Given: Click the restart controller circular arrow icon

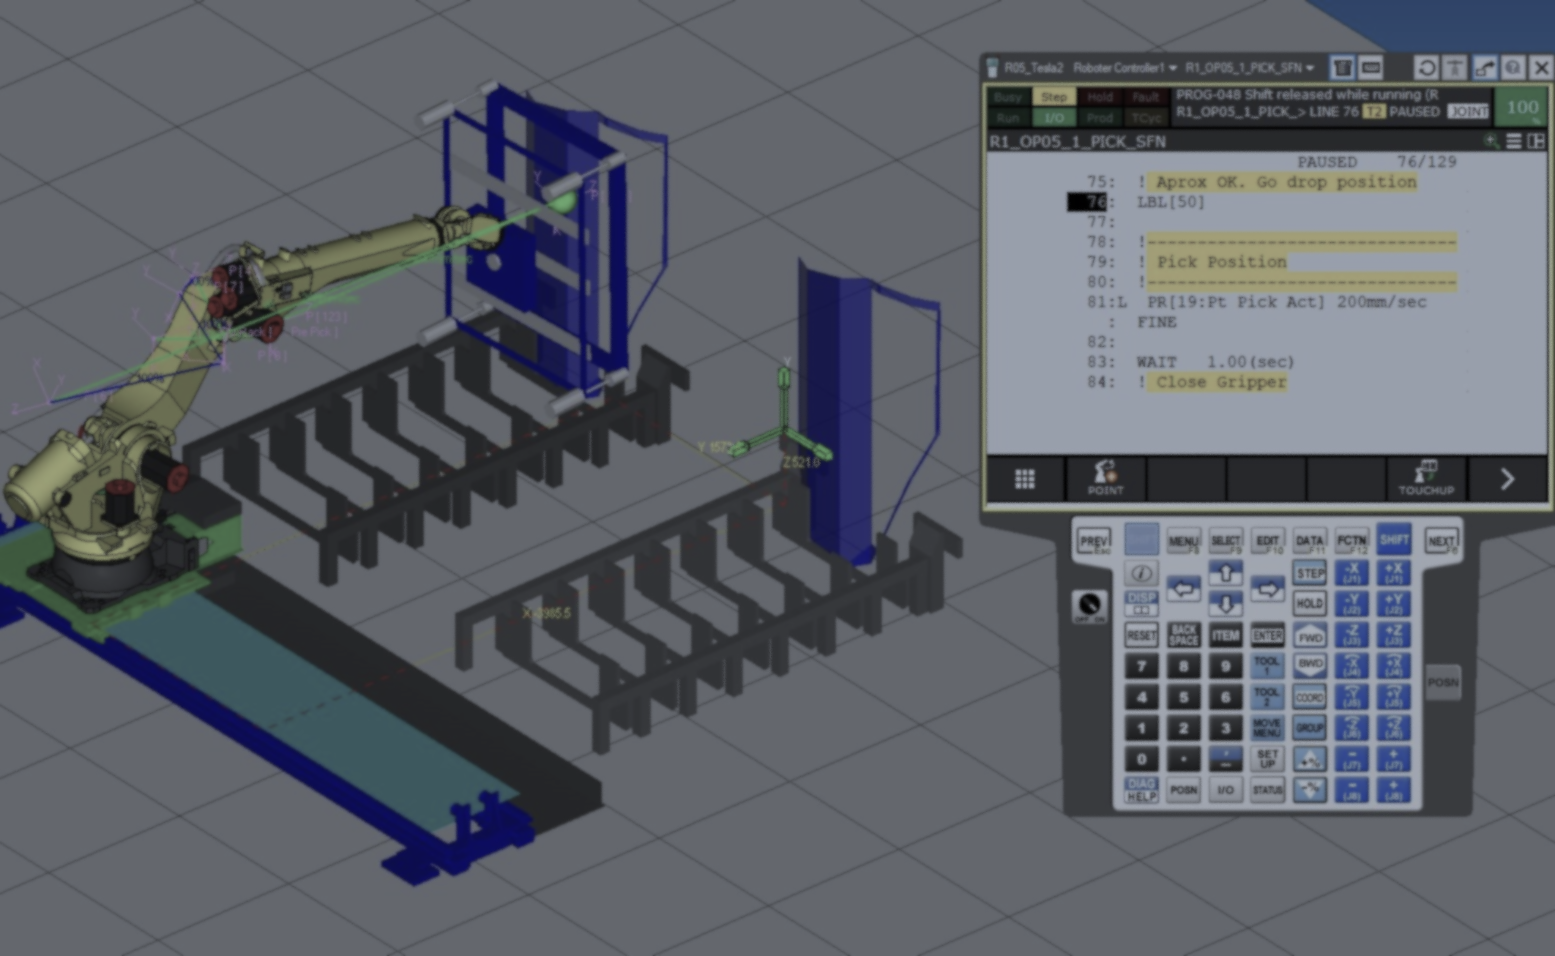Looking at the screenshot, I should (x=1427, y=68).
